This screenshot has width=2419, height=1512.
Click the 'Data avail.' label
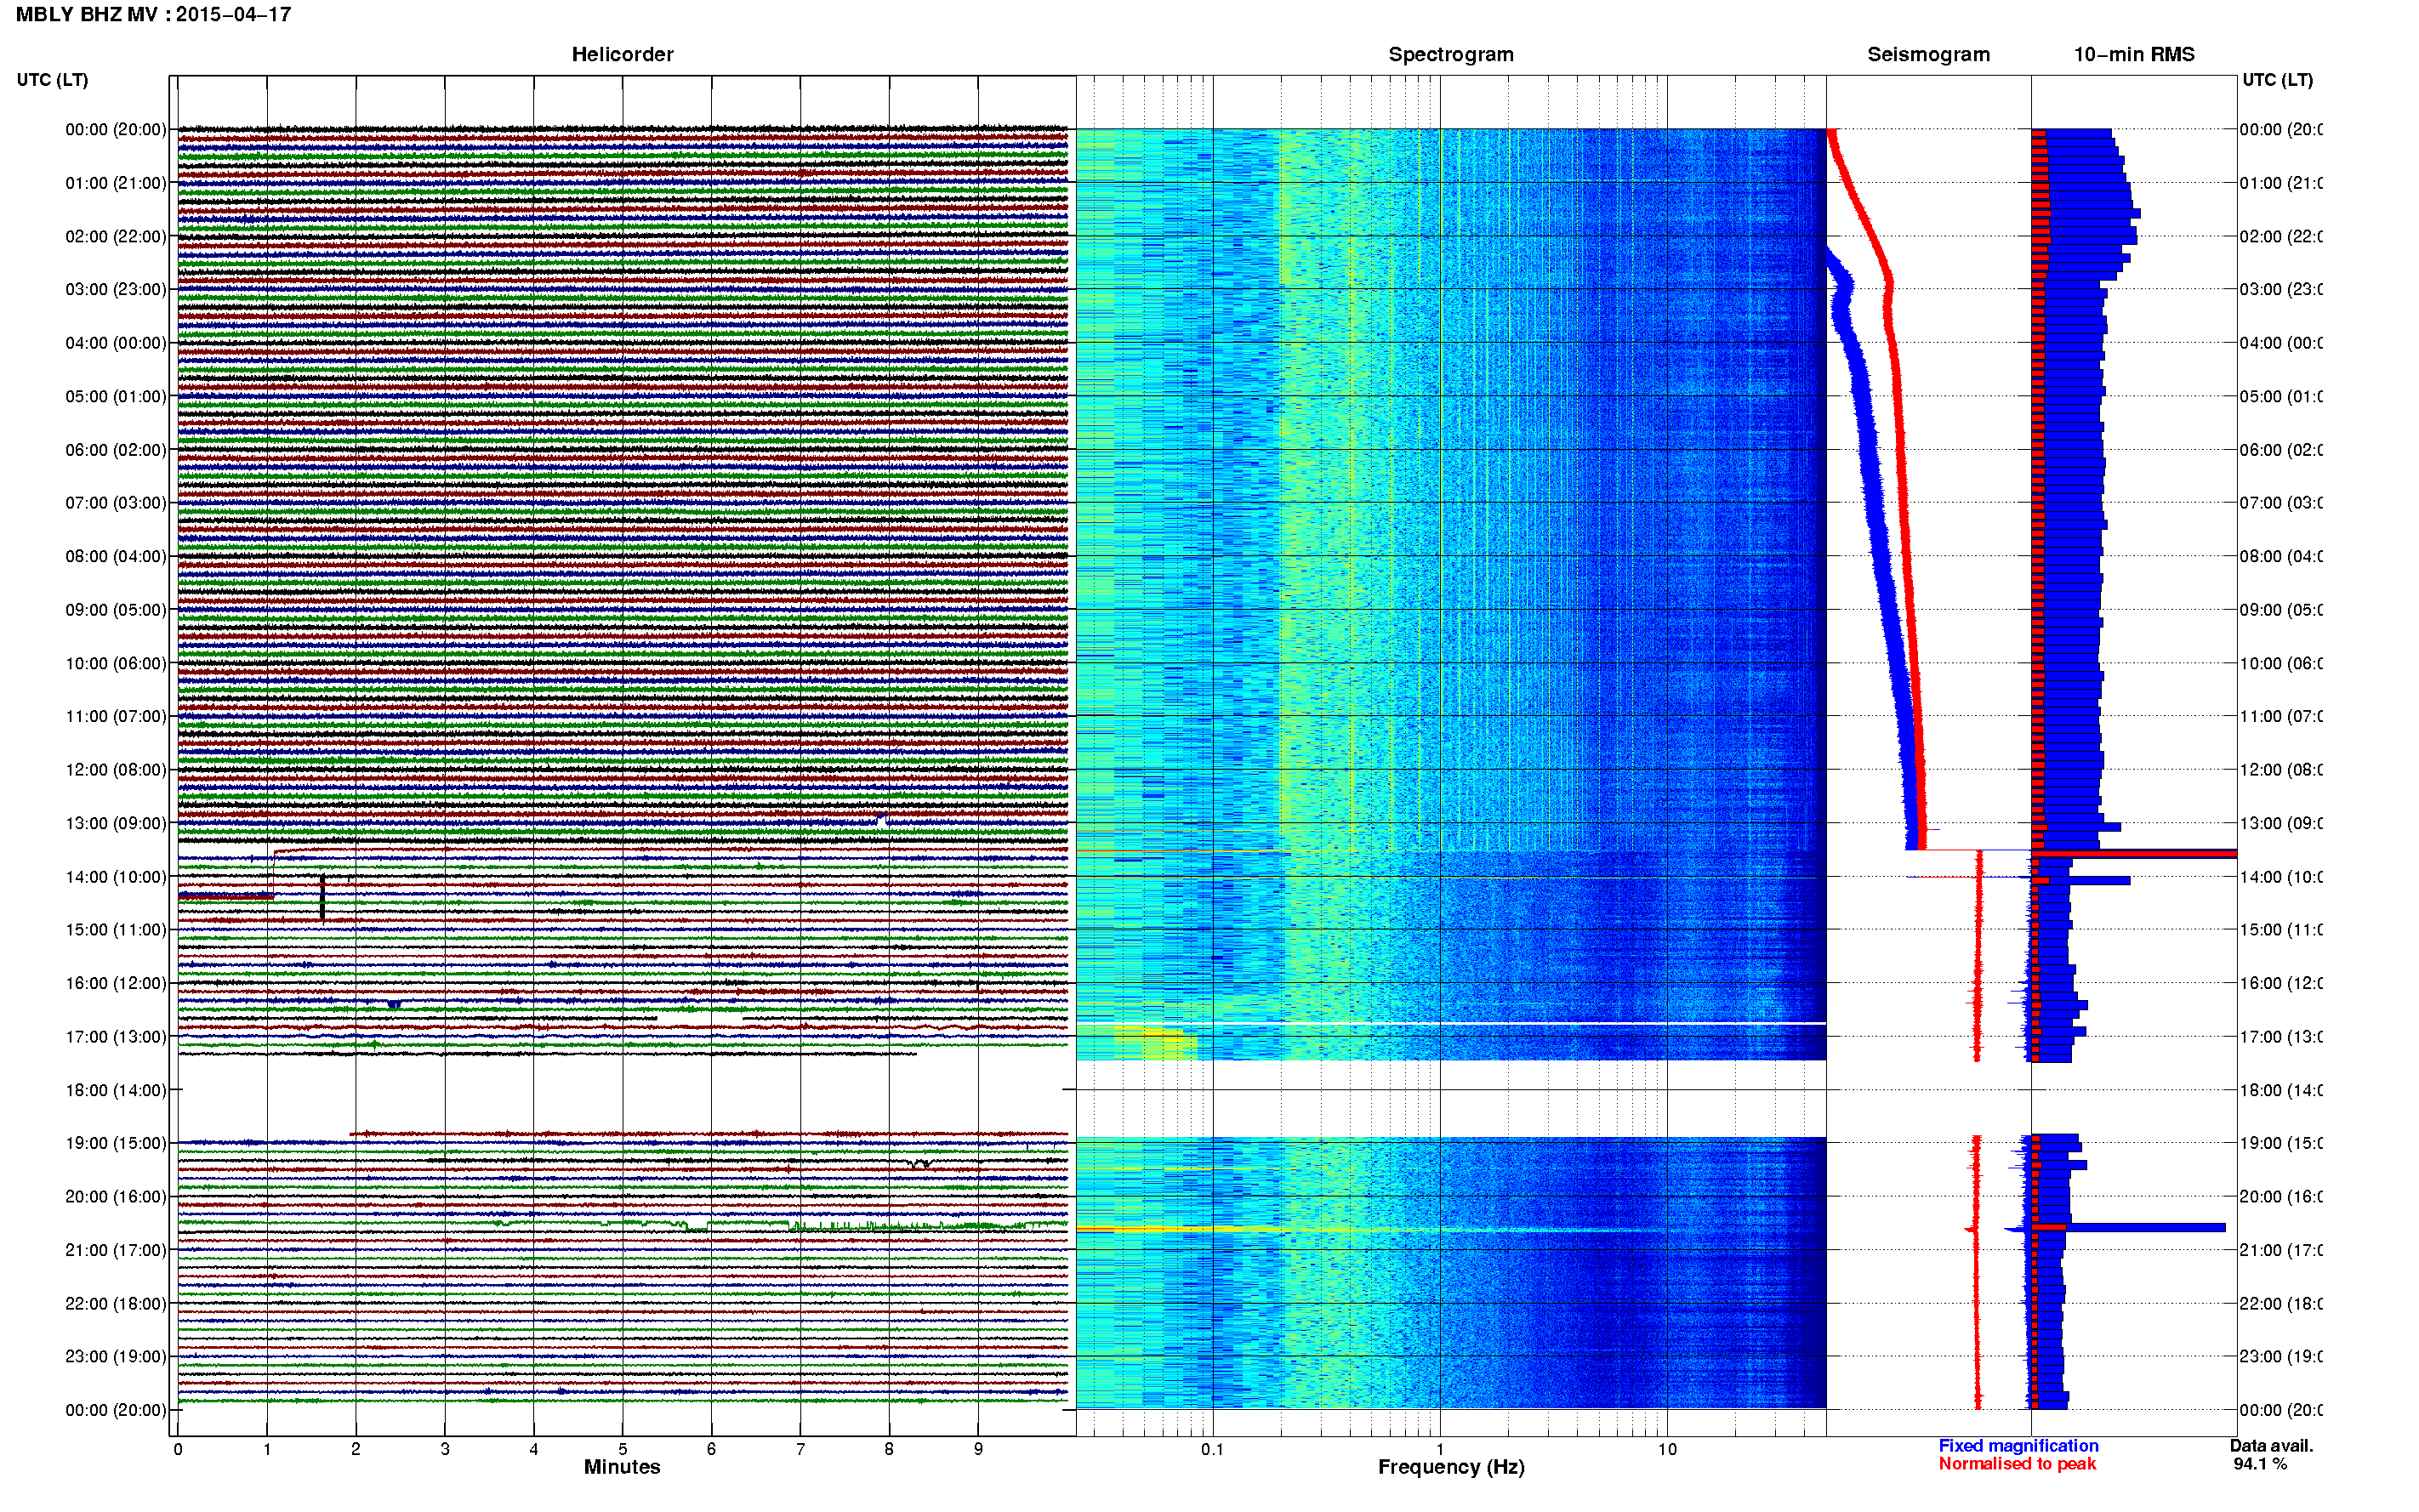(2272, 1446)
